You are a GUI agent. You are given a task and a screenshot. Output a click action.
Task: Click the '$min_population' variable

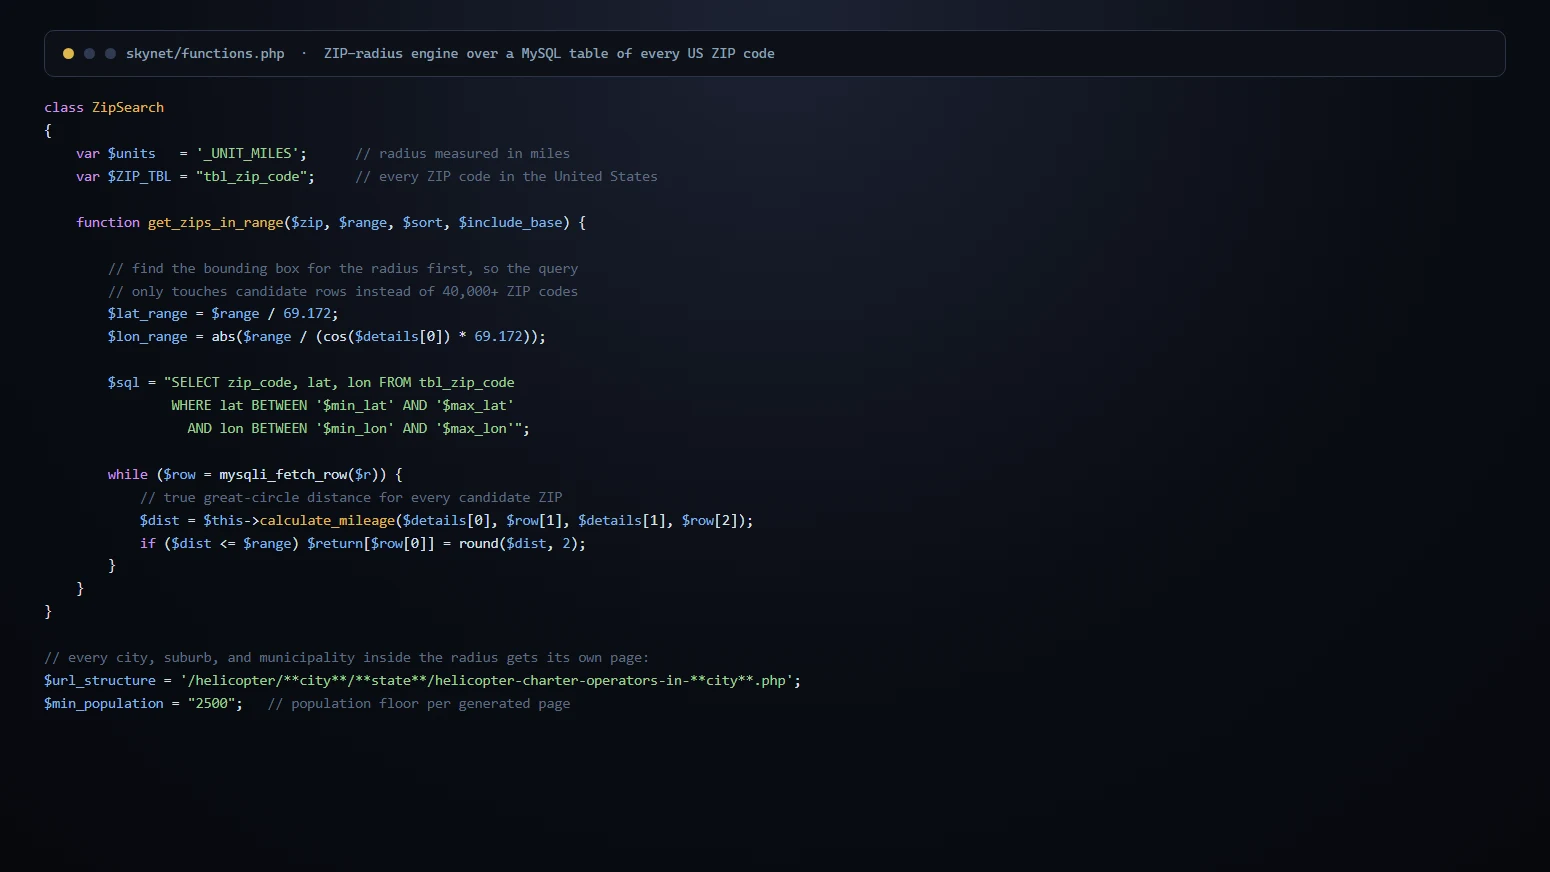104,703
